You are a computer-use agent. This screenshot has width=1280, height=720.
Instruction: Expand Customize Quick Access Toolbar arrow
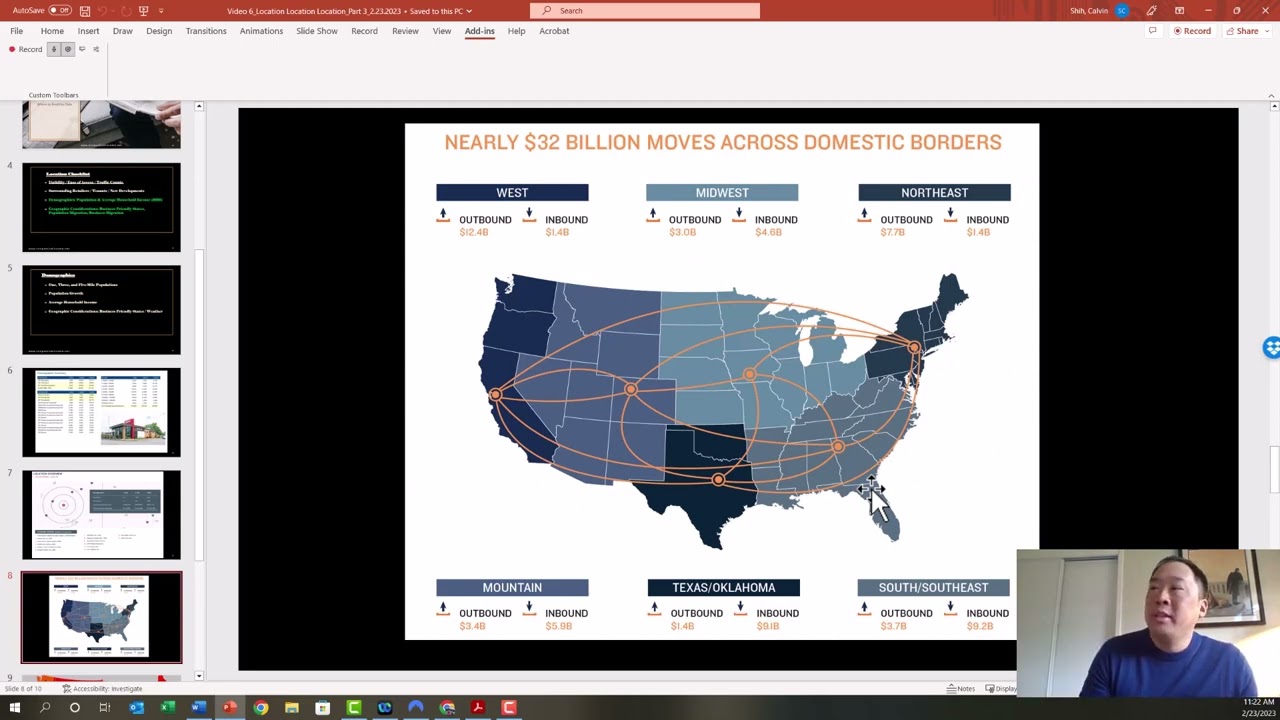[x=161, y=11]
